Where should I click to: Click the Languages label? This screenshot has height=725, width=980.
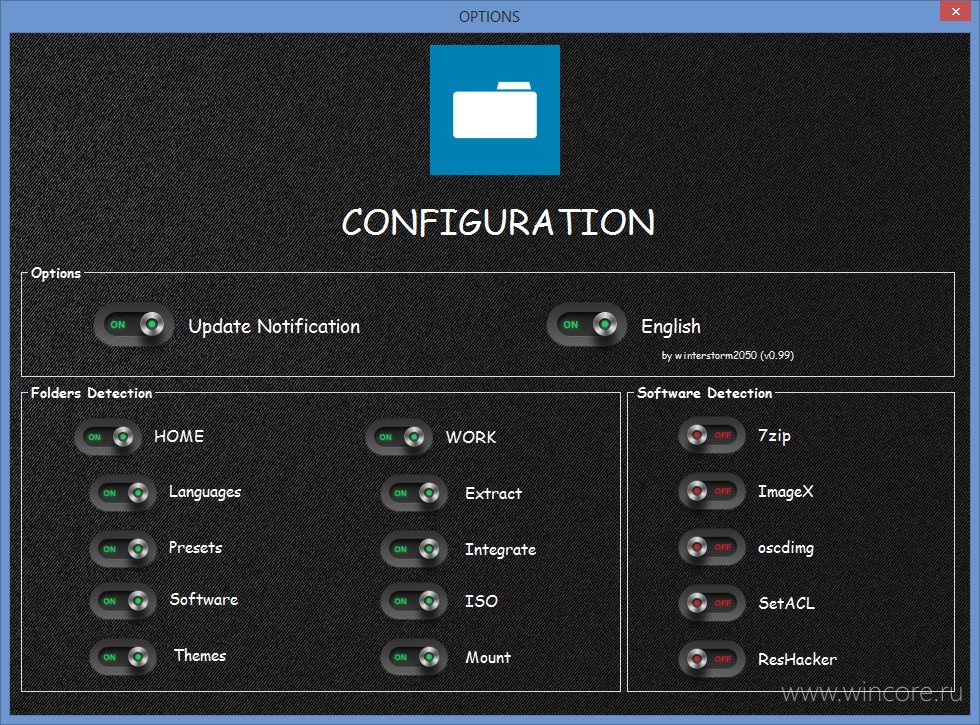click(x=205, y=492)
